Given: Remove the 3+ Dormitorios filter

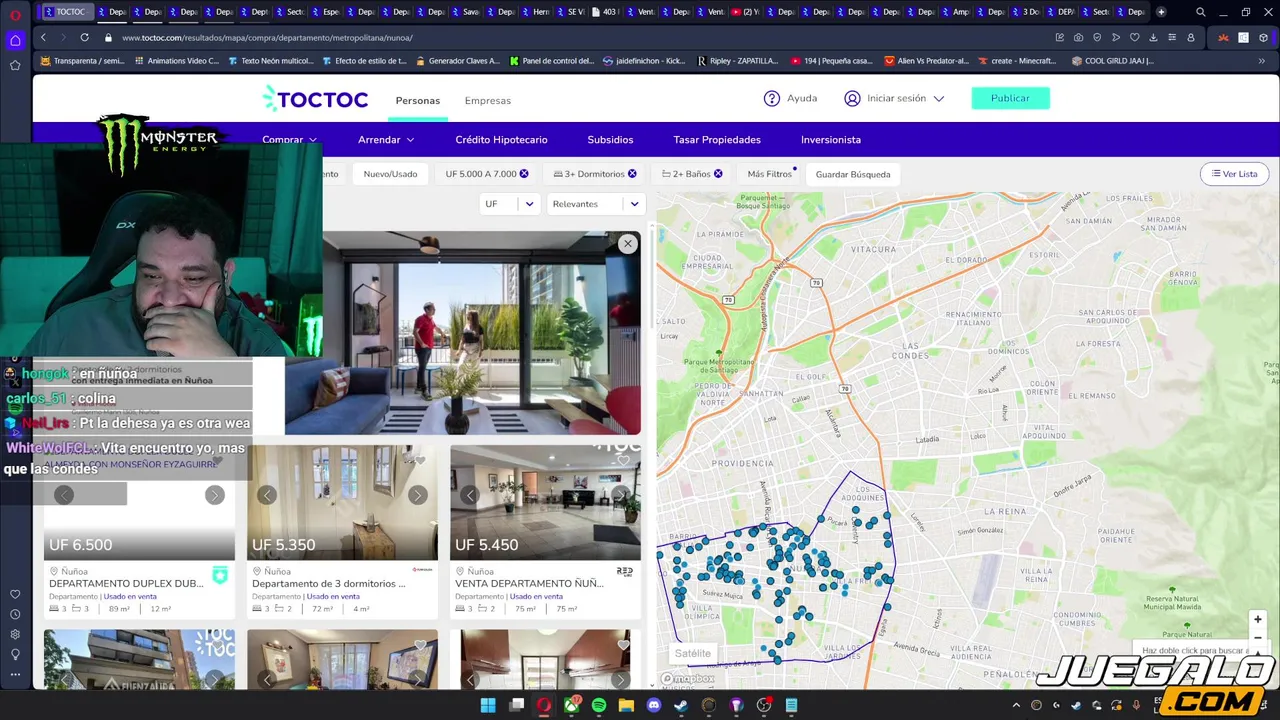Looking at the screenshot, I should point(632,174).
